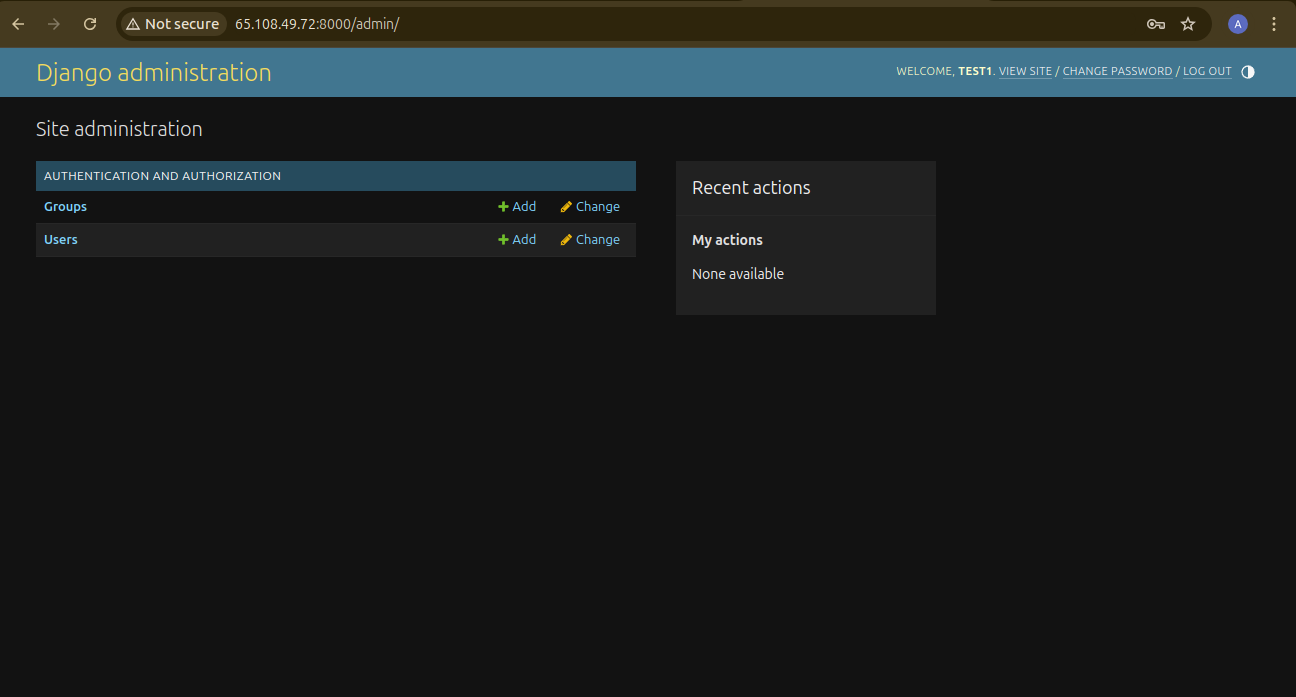Viewport: 1296px width, 697px height.
Task: Toggle the Django theme light/dark icon
Action: (1248, 72)
